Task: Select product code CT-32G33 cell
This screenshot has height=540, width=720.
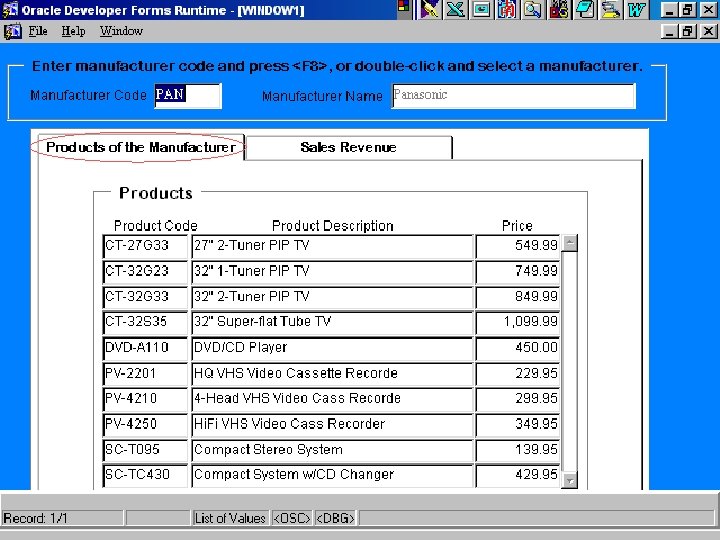Action: point(146,297)
